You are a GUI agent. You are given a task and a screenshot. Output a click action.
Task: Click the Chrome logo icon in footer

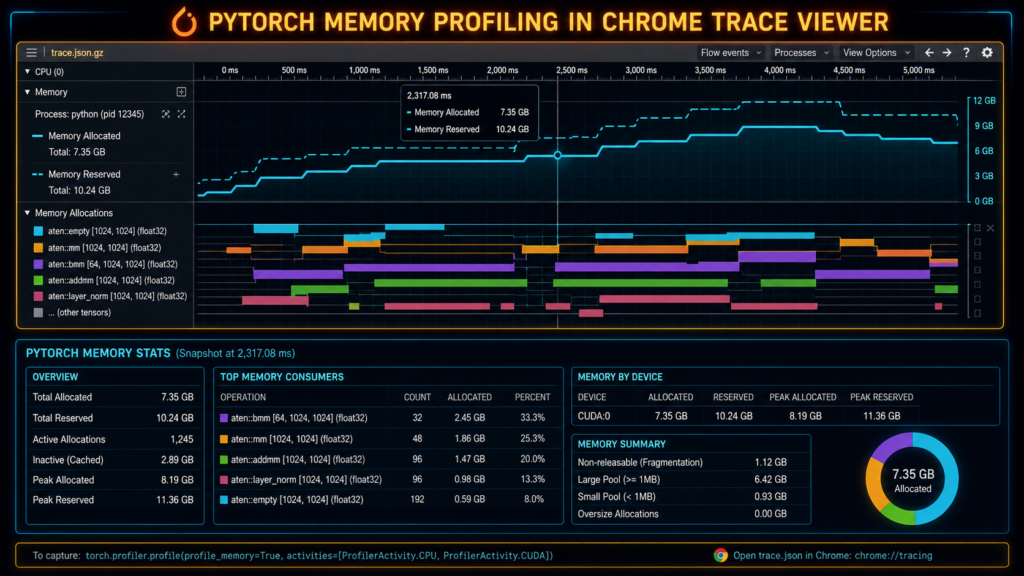(x=720, y=555)
